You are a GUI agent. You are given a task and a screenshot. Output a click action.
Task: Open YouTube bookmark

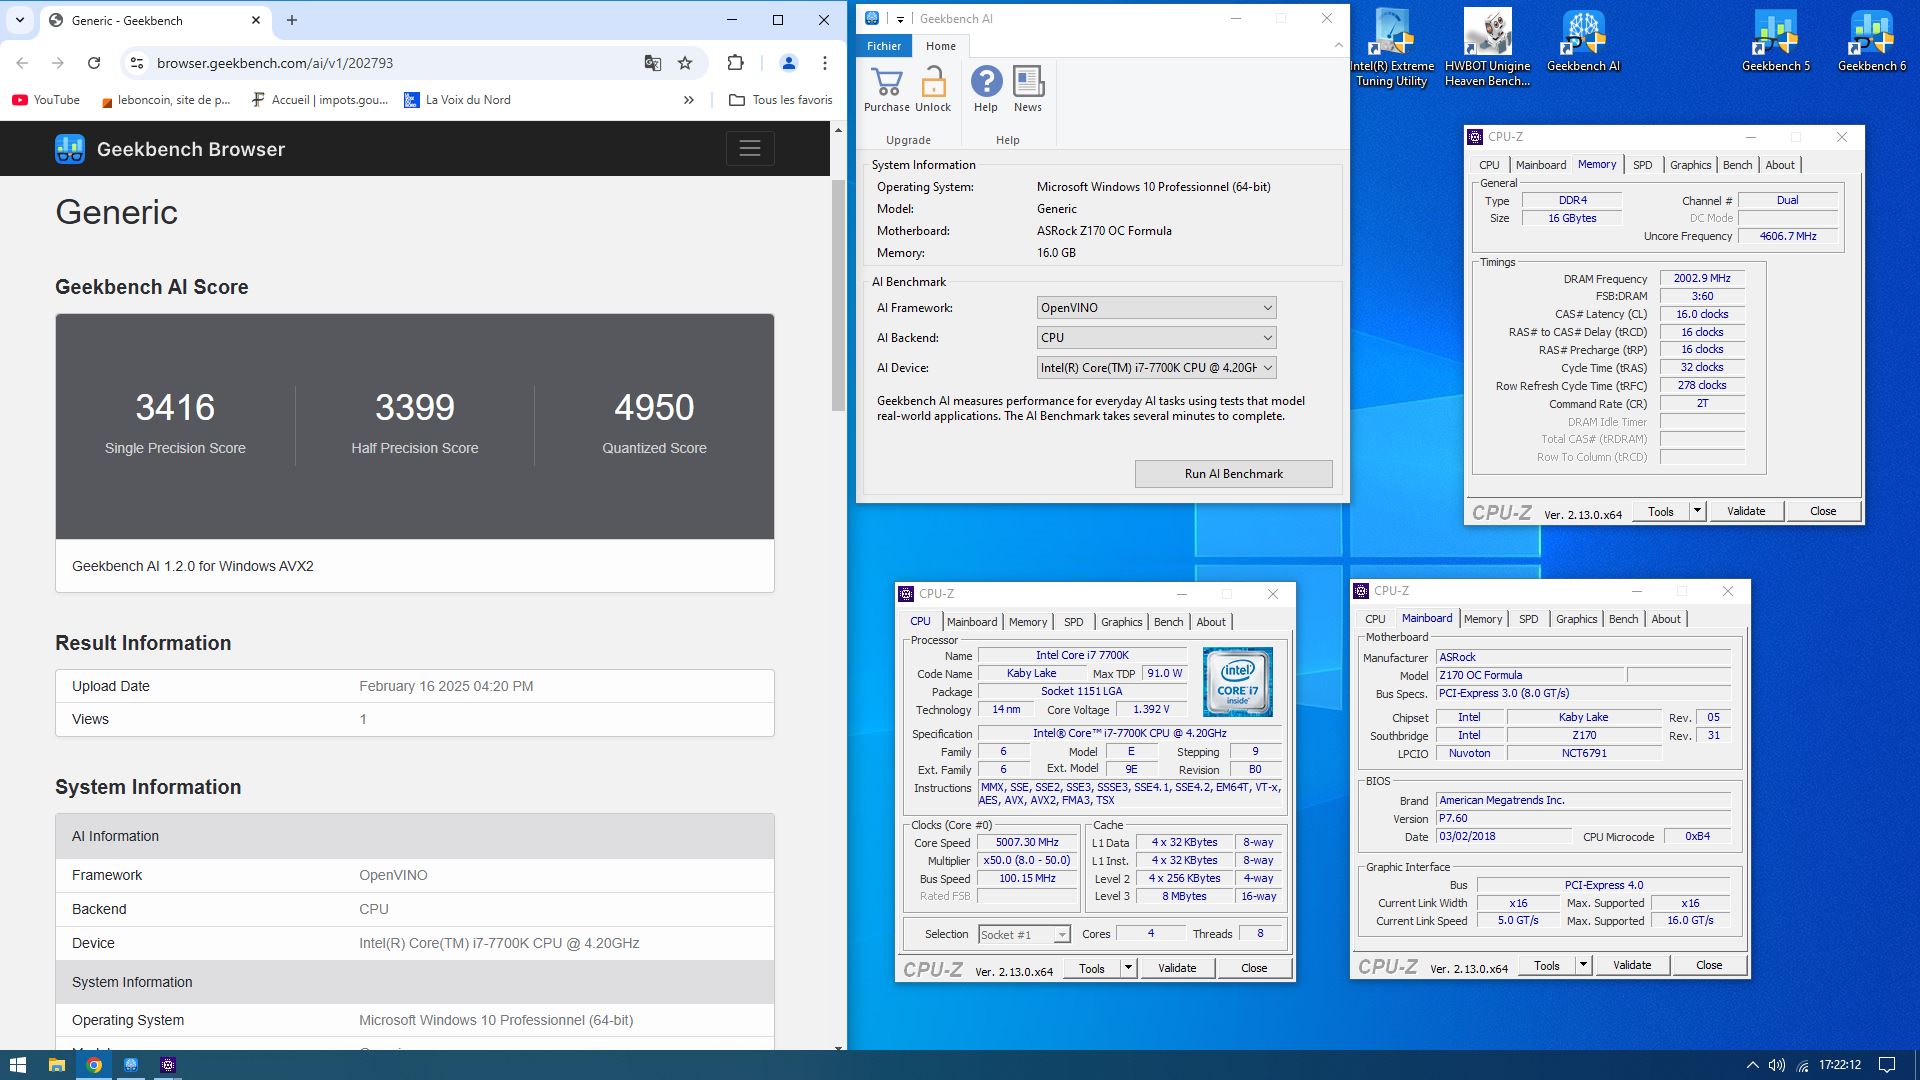coord(46,100)
